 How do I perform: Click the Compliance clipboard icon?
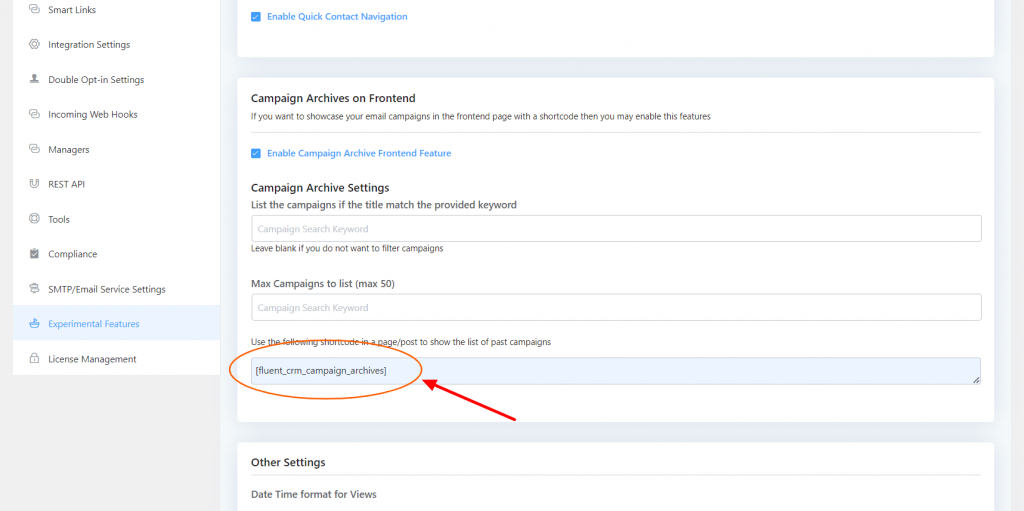click(34, 254)
